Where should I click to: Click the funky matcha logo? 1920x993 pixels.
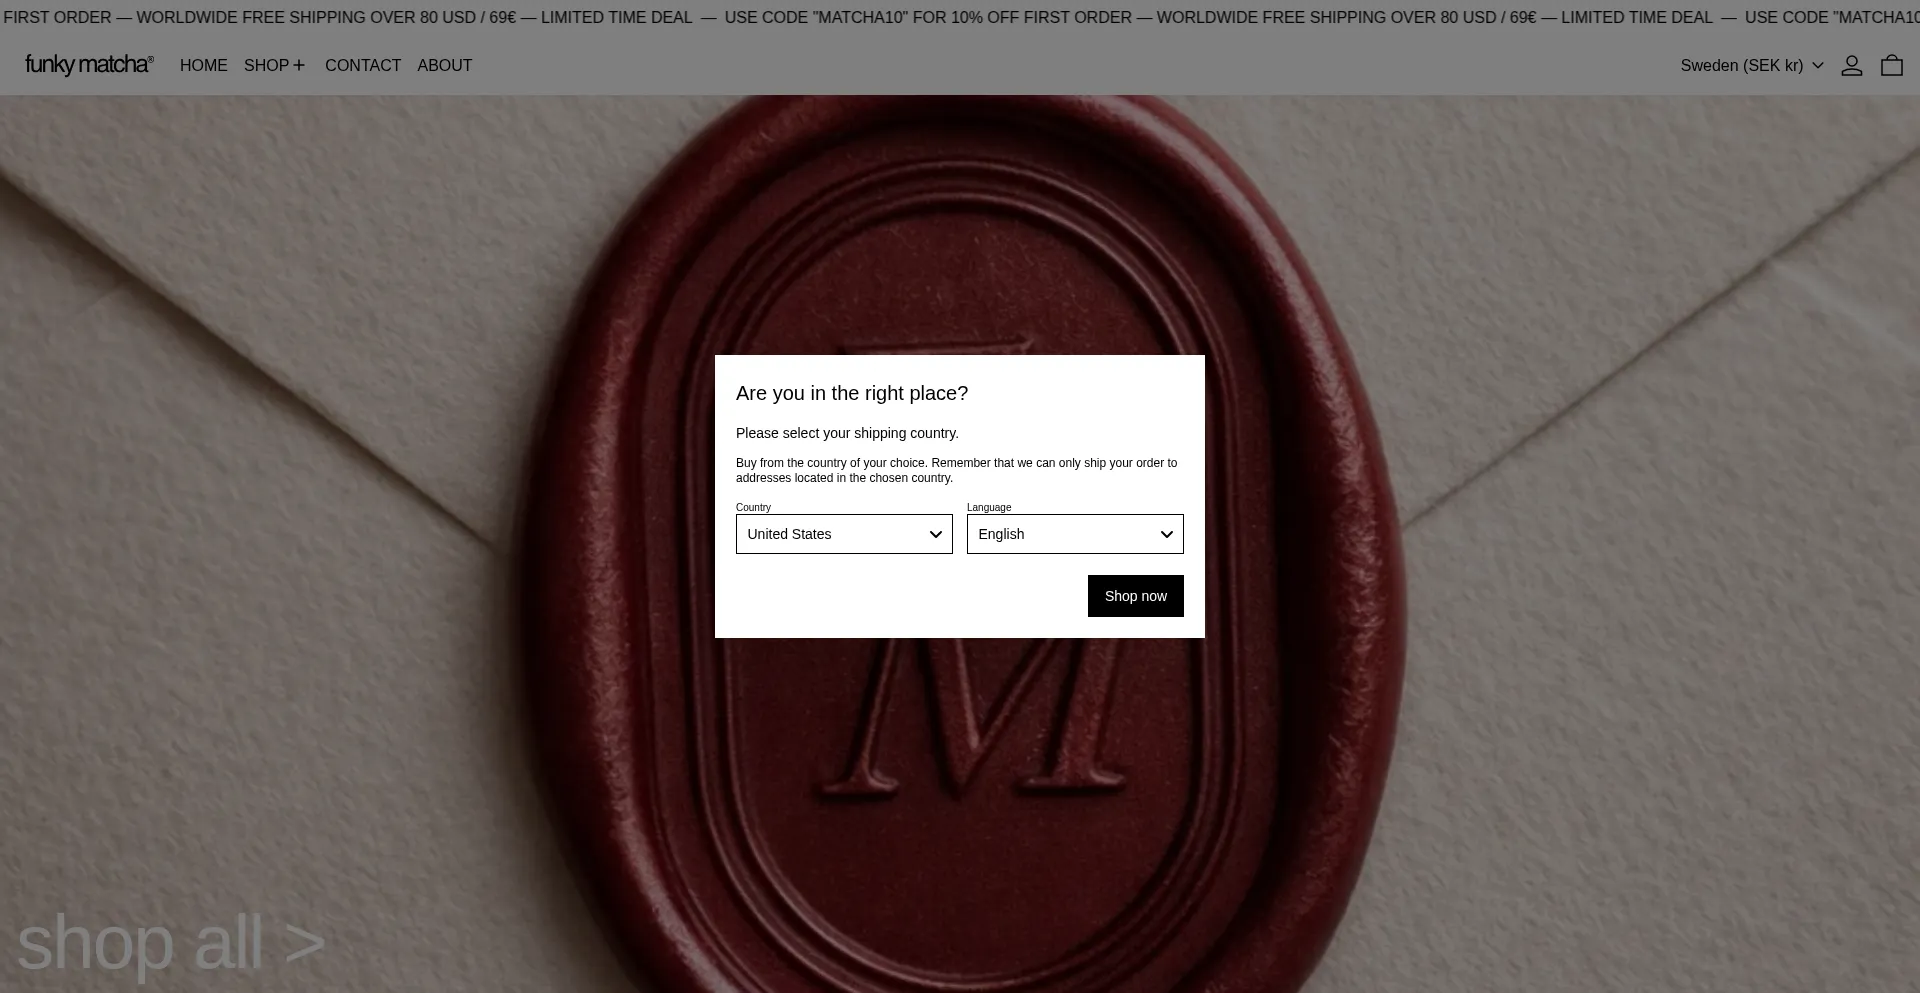point(89,65)
